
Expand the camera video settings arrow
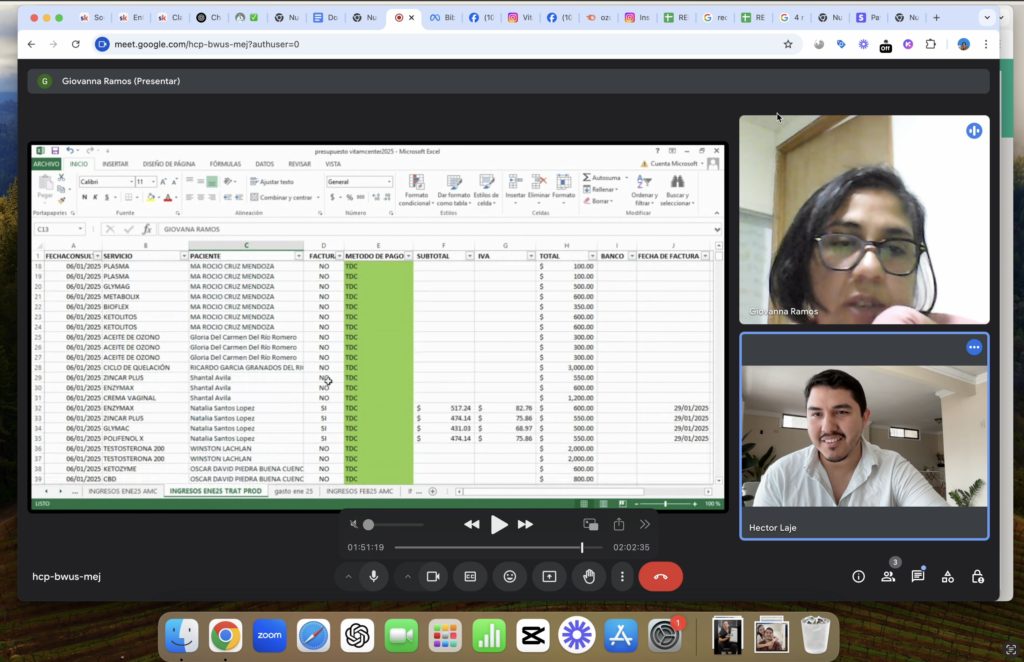point(408,576)
